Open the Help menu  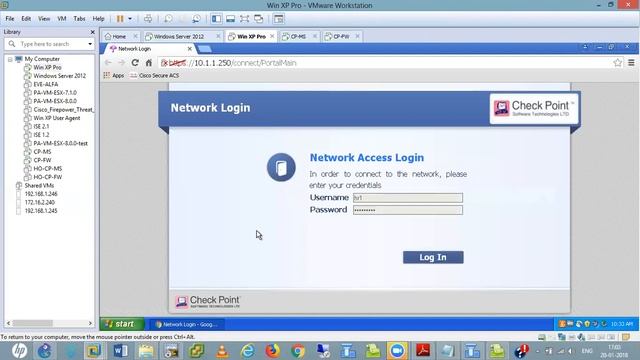point(98,19)
